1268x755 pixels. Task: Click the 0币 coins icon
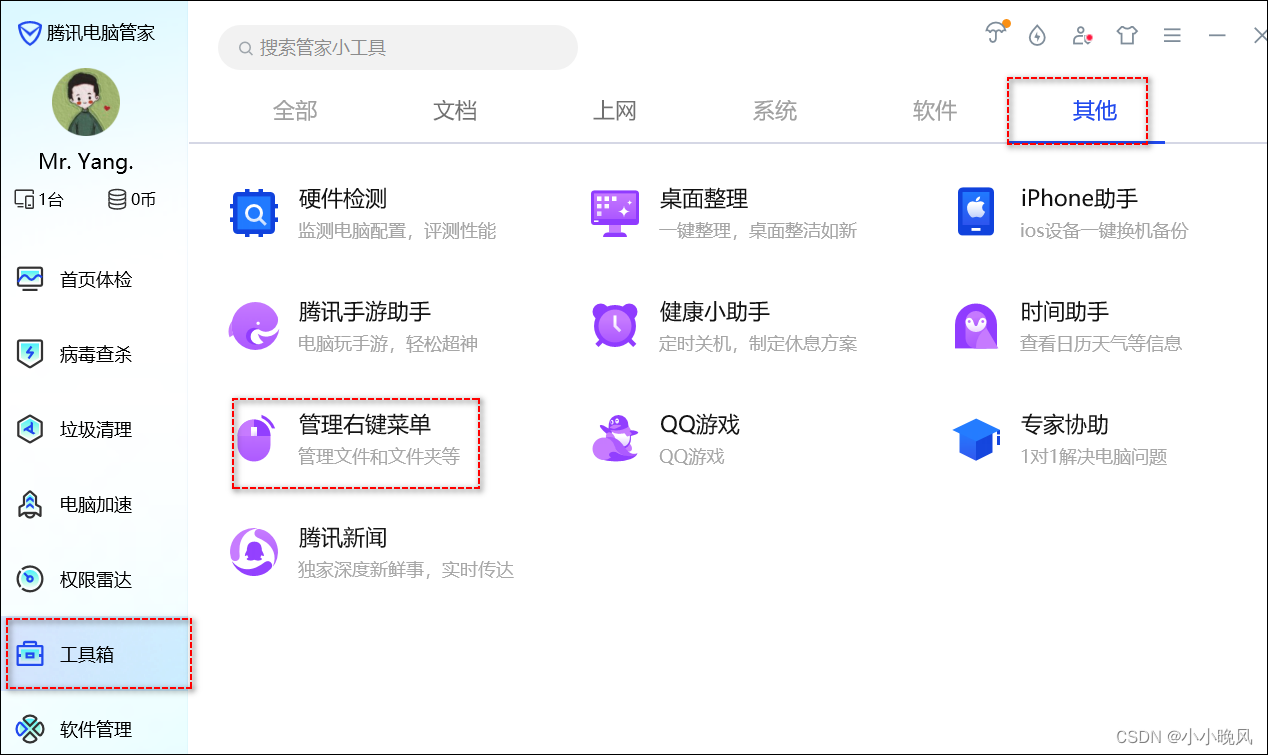118,199
